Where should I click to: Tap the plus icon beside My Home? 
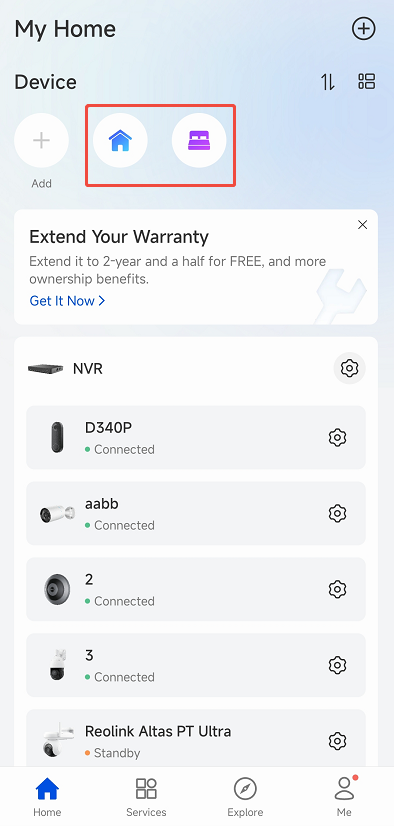tap(363, 28)
